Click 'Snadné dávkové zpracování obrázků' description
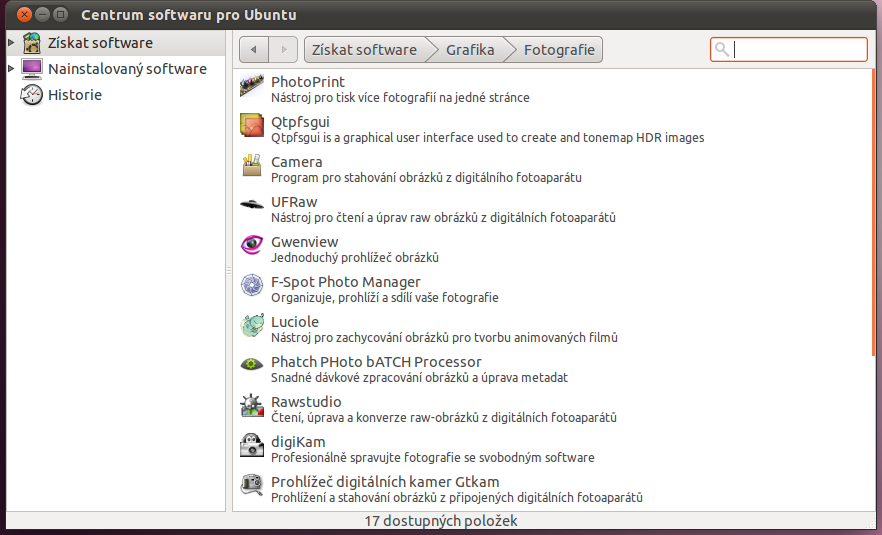Screen dimensions: 882x535 [419, 377]
